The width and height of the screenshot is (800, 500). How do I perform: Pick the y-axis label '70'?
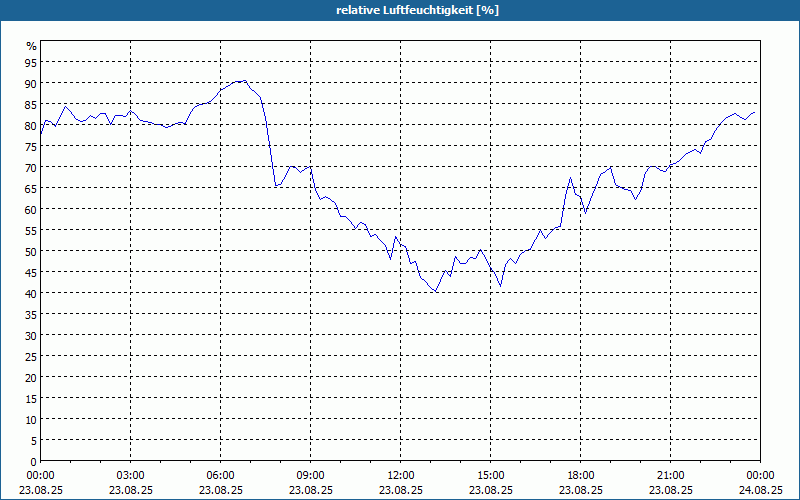click(x=31, y=167)
